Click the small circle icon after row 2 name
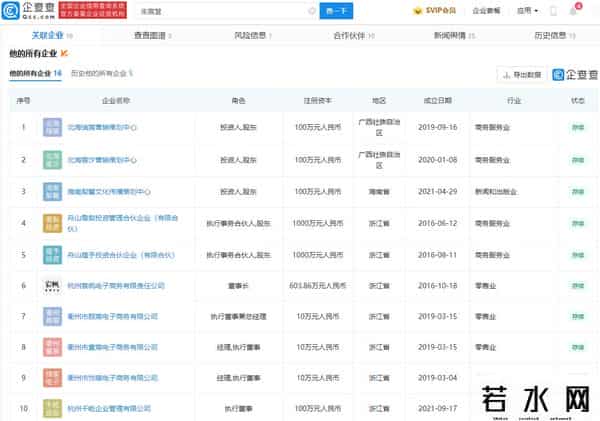The width and height of the screenshot is (600, 421). coord(134,160)
